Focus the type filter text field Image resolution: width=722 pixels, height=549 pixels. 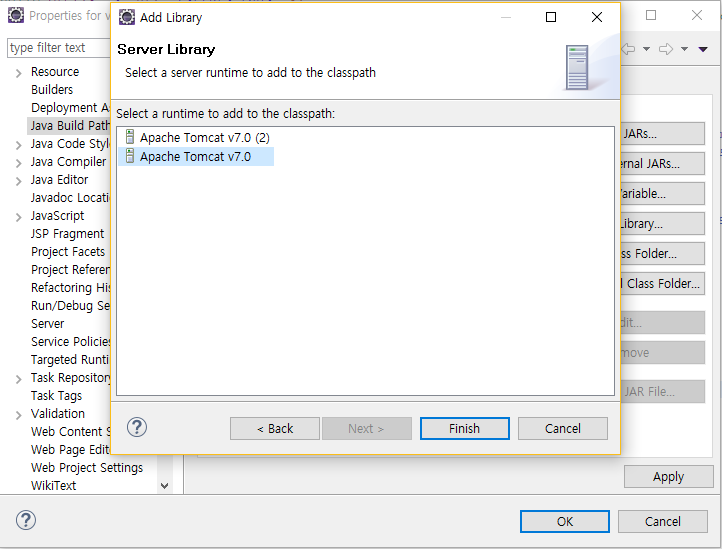59,48
